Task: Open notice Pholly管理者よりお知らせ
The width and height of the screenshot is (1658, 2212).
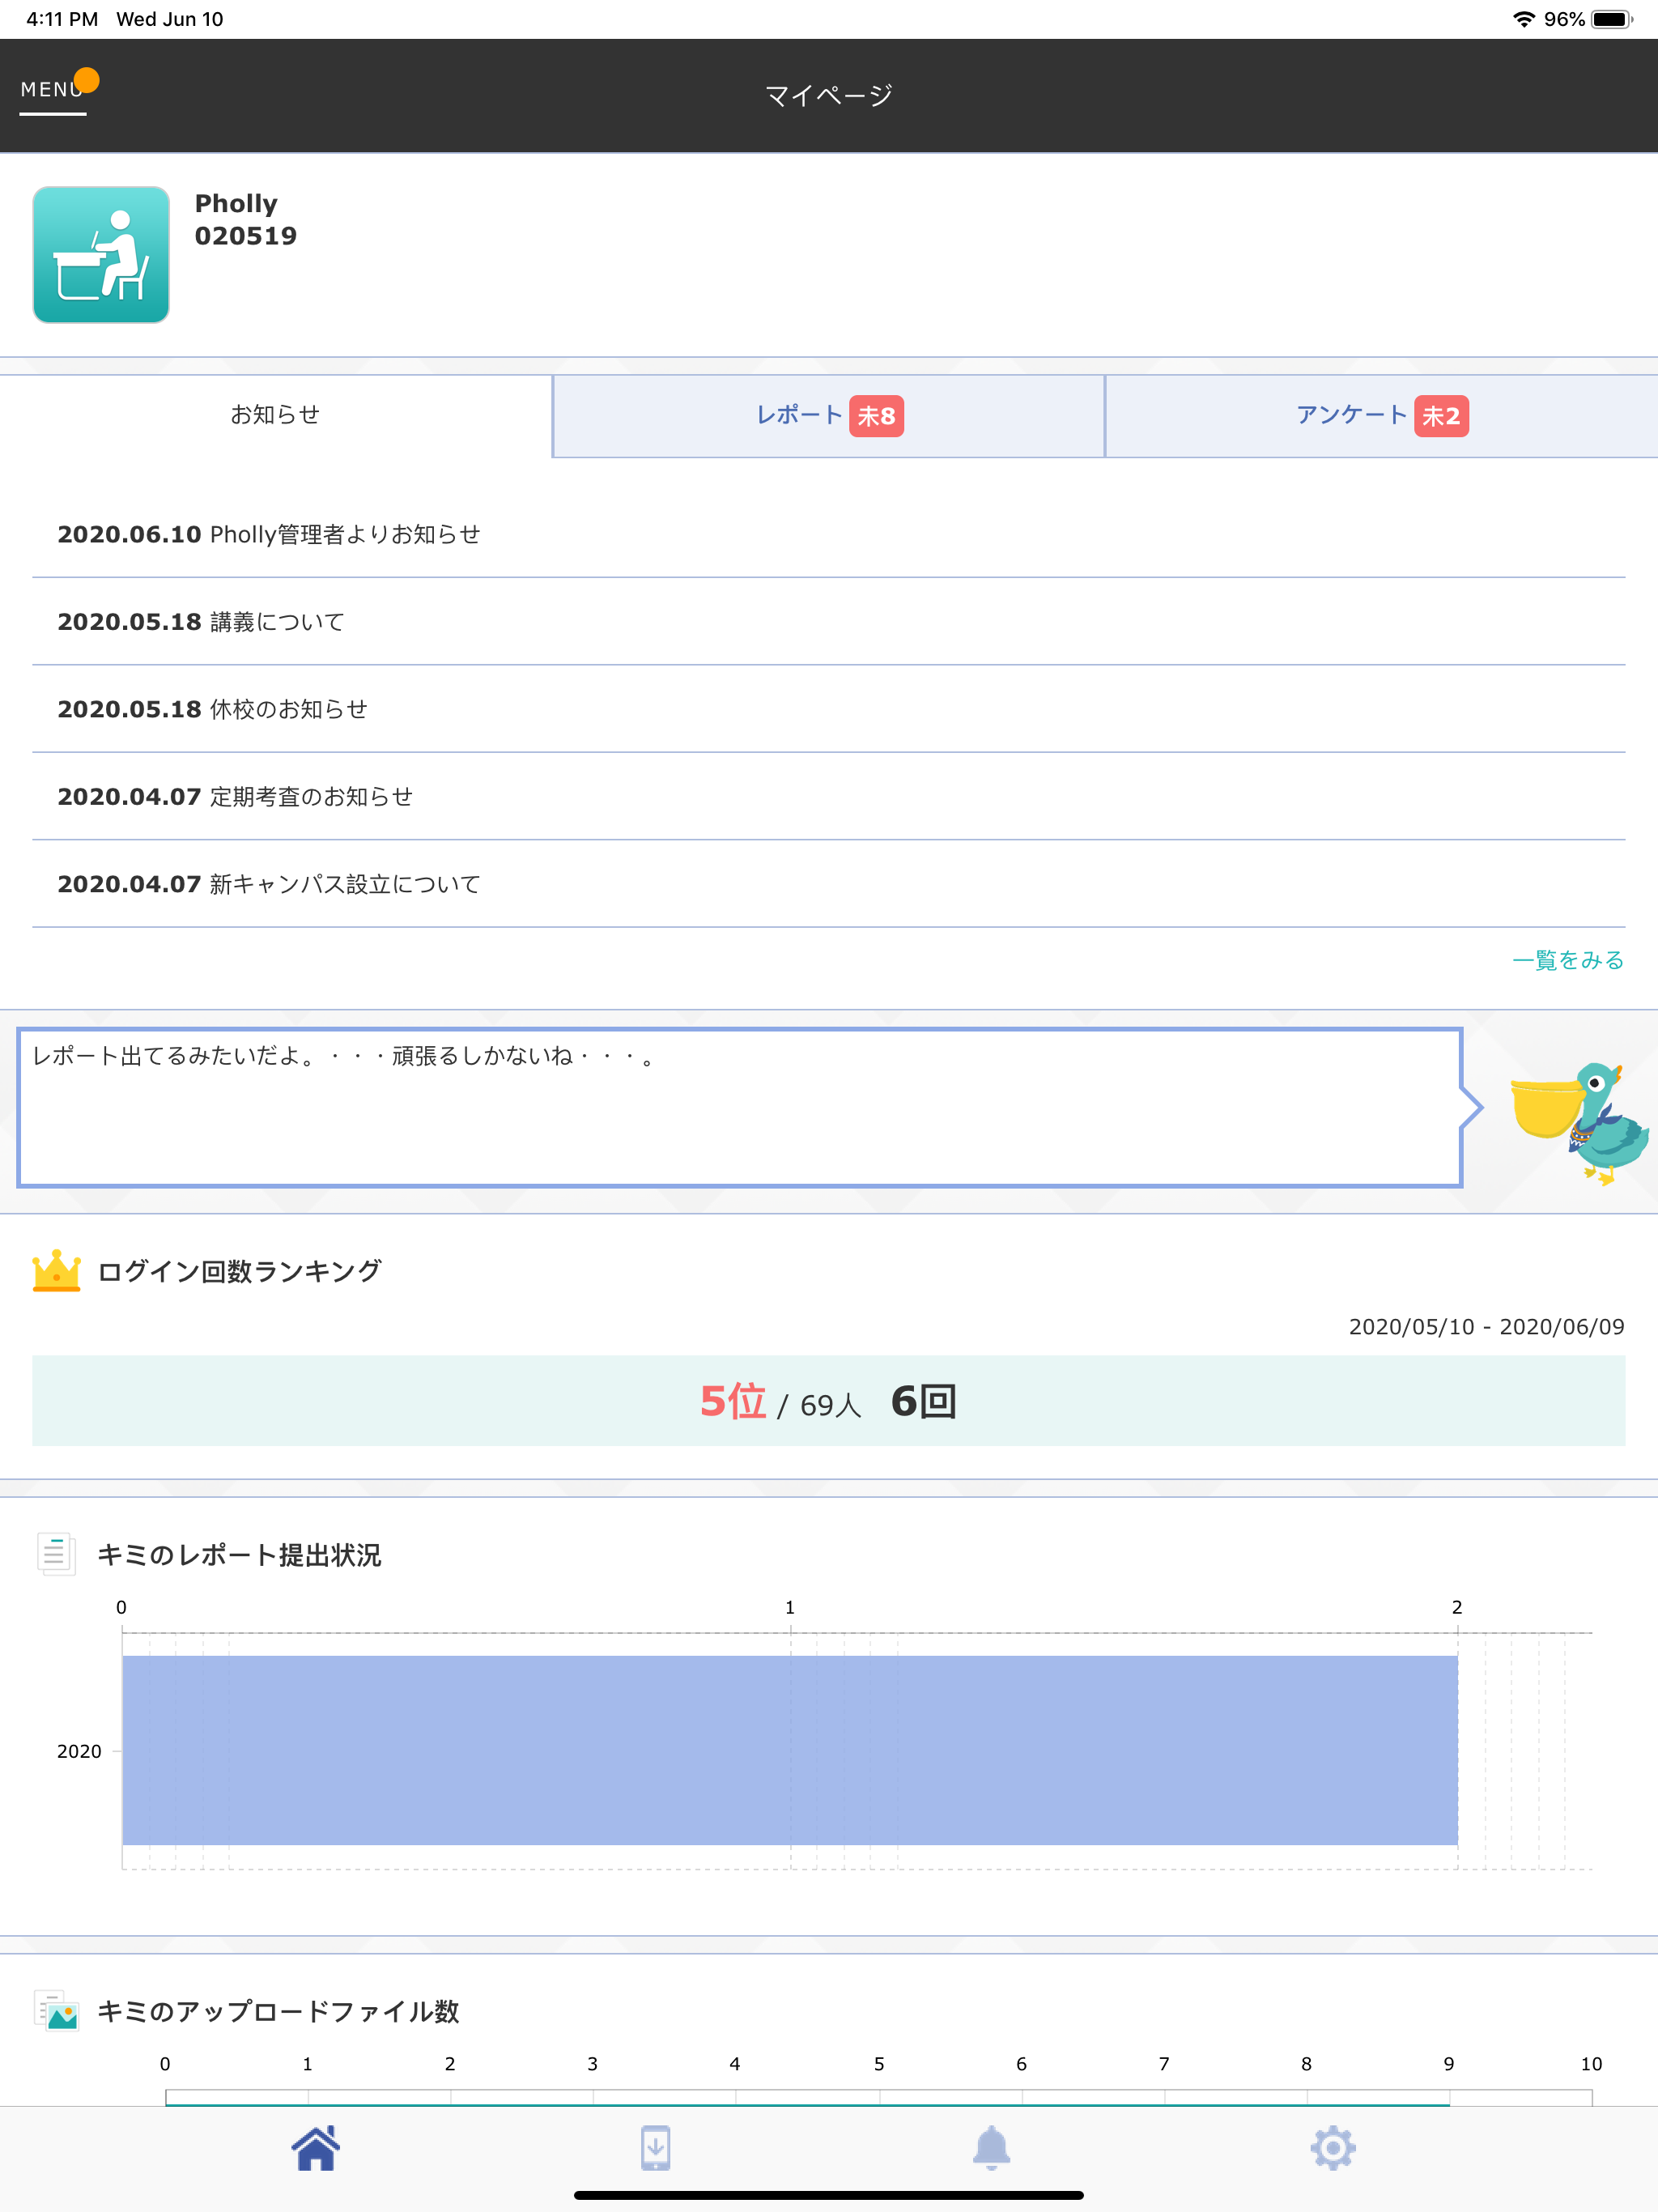Action: 829,535
